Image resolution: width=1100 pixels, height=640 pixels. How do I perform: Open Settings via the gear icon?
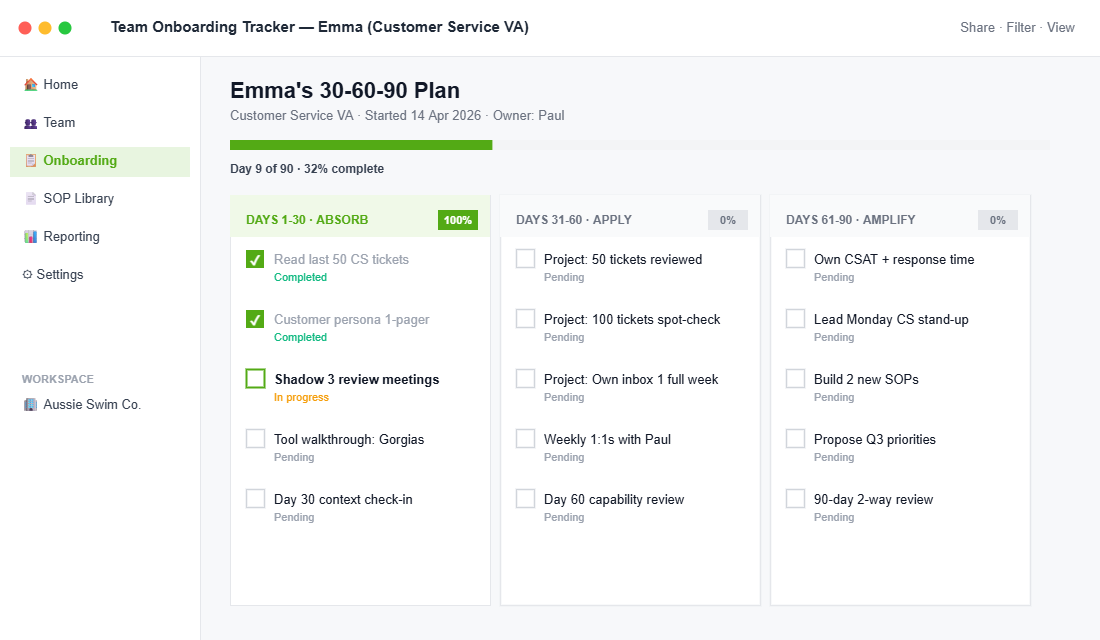(x=30, y=274)
